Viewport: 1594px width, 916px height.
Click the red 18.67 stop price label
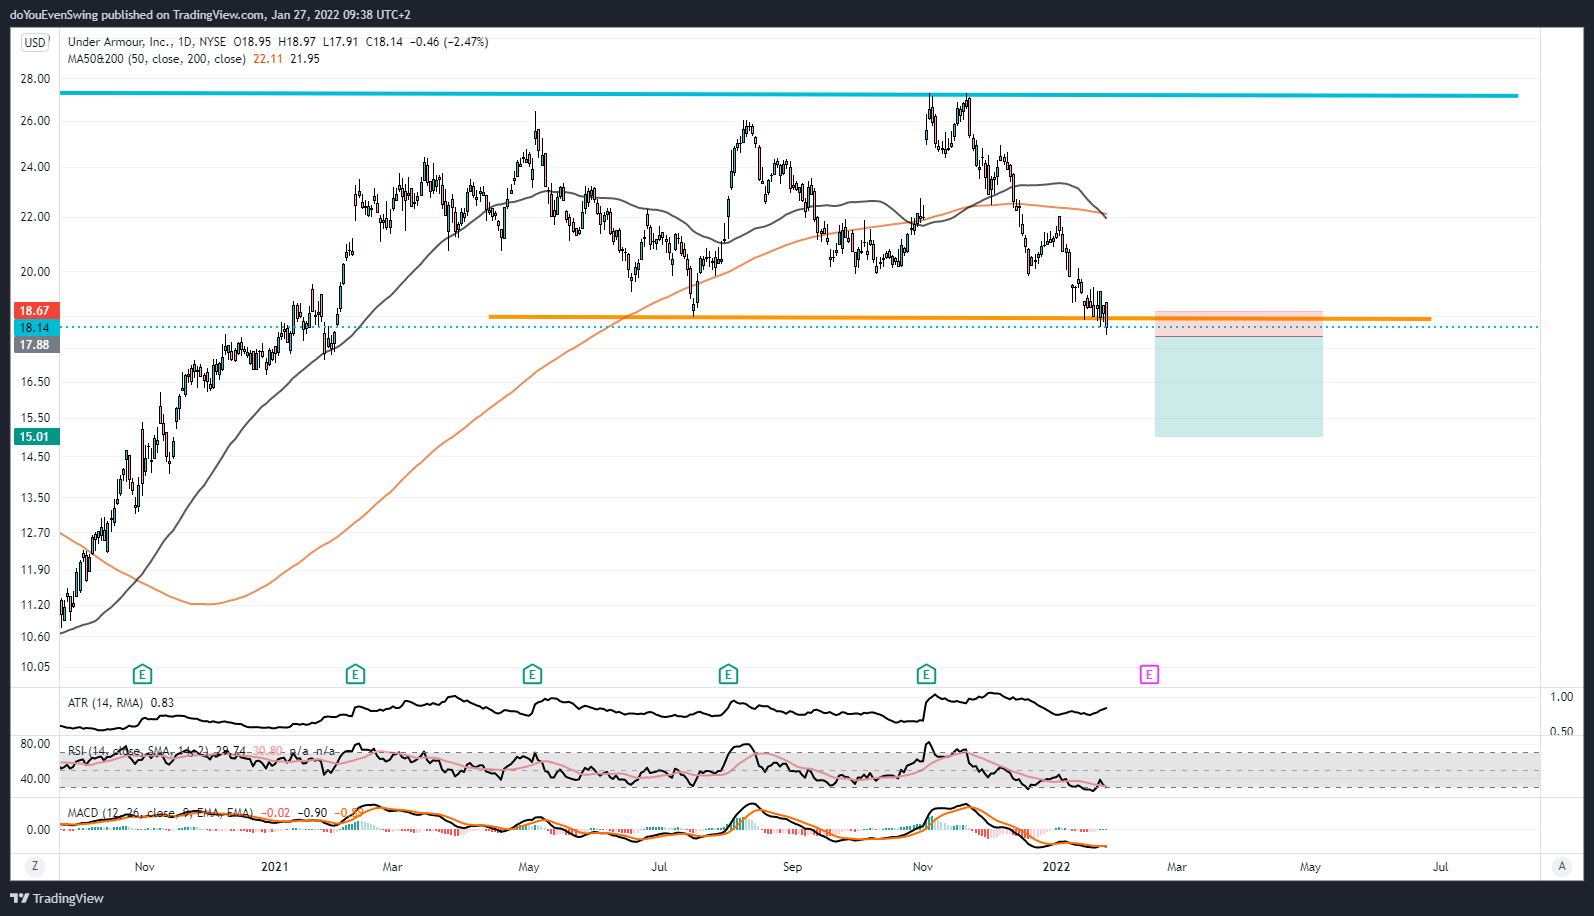click(35, 311)
